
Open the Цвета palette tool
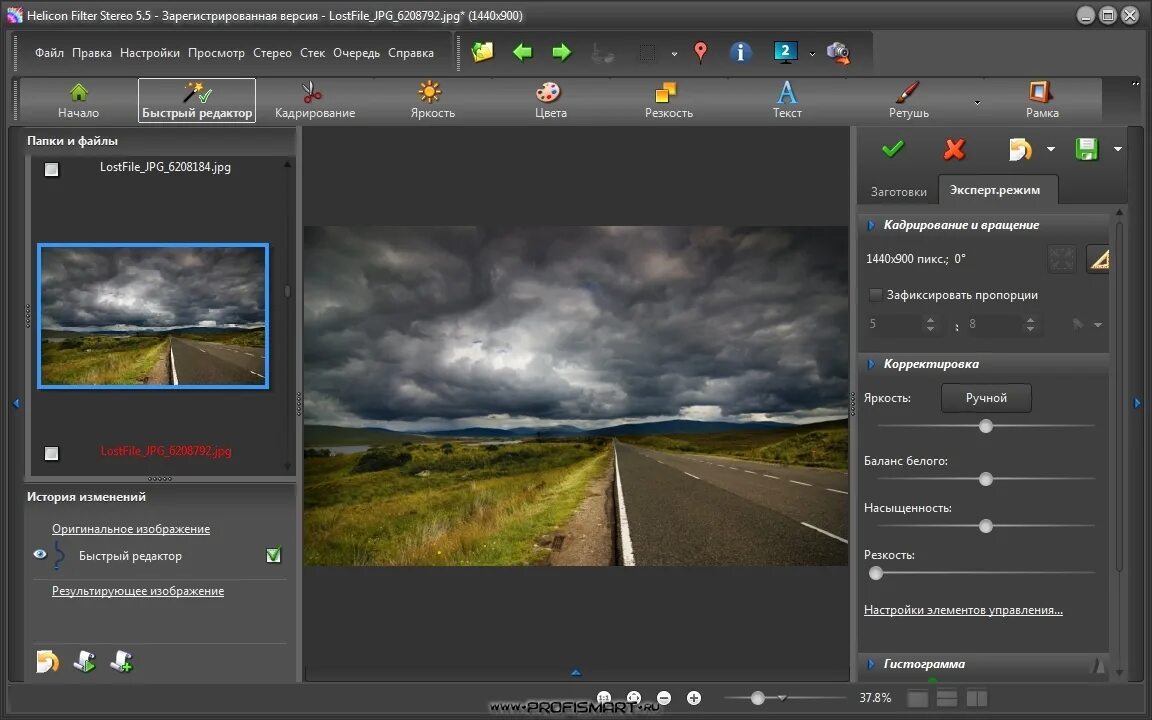[x=550, y=101]
